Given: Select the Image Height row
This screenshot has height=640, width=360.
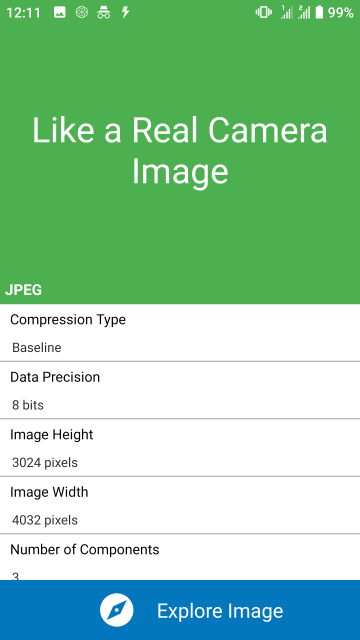Looking at the screenshot, I should click(180, 448).
